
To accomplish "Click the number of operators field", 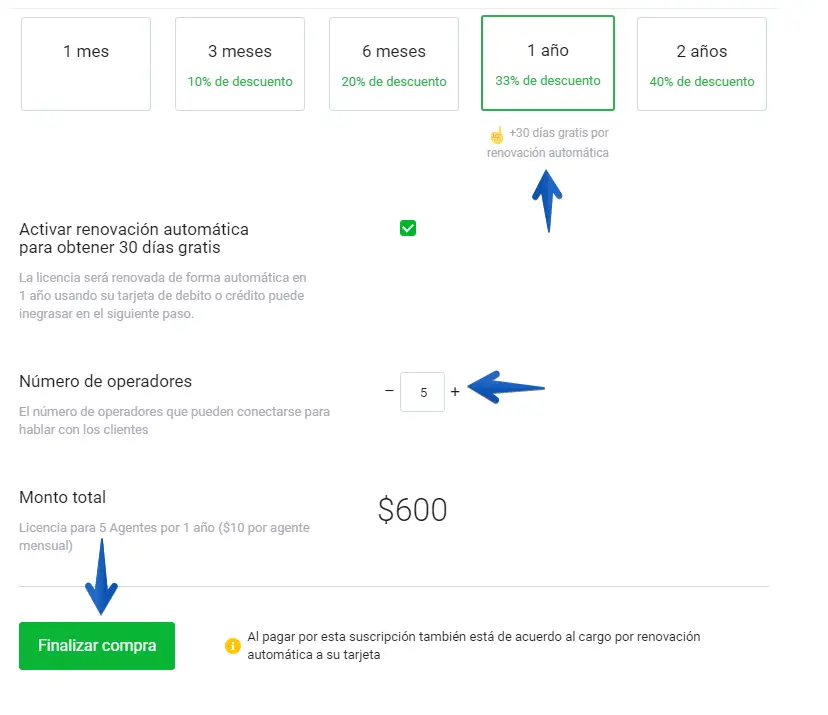I will pyautogui.click(x=423, y=392).
